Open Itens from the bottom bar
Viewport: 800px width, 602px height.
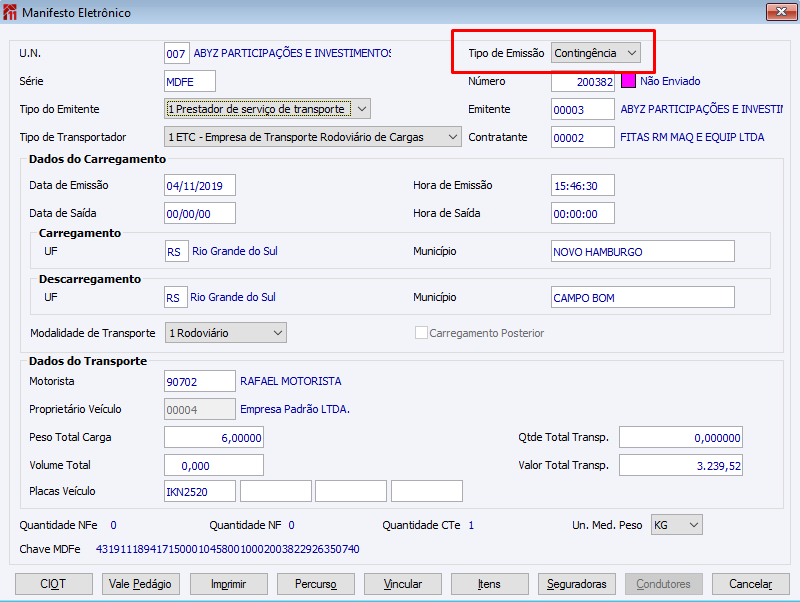(x=490, y=584)
